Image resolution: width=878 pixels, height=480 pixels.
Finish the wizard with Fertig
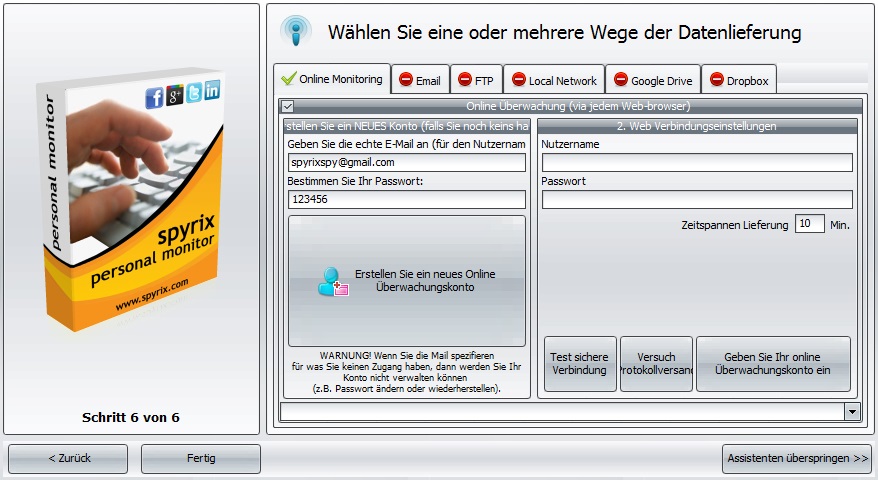[x=201, y=458]
